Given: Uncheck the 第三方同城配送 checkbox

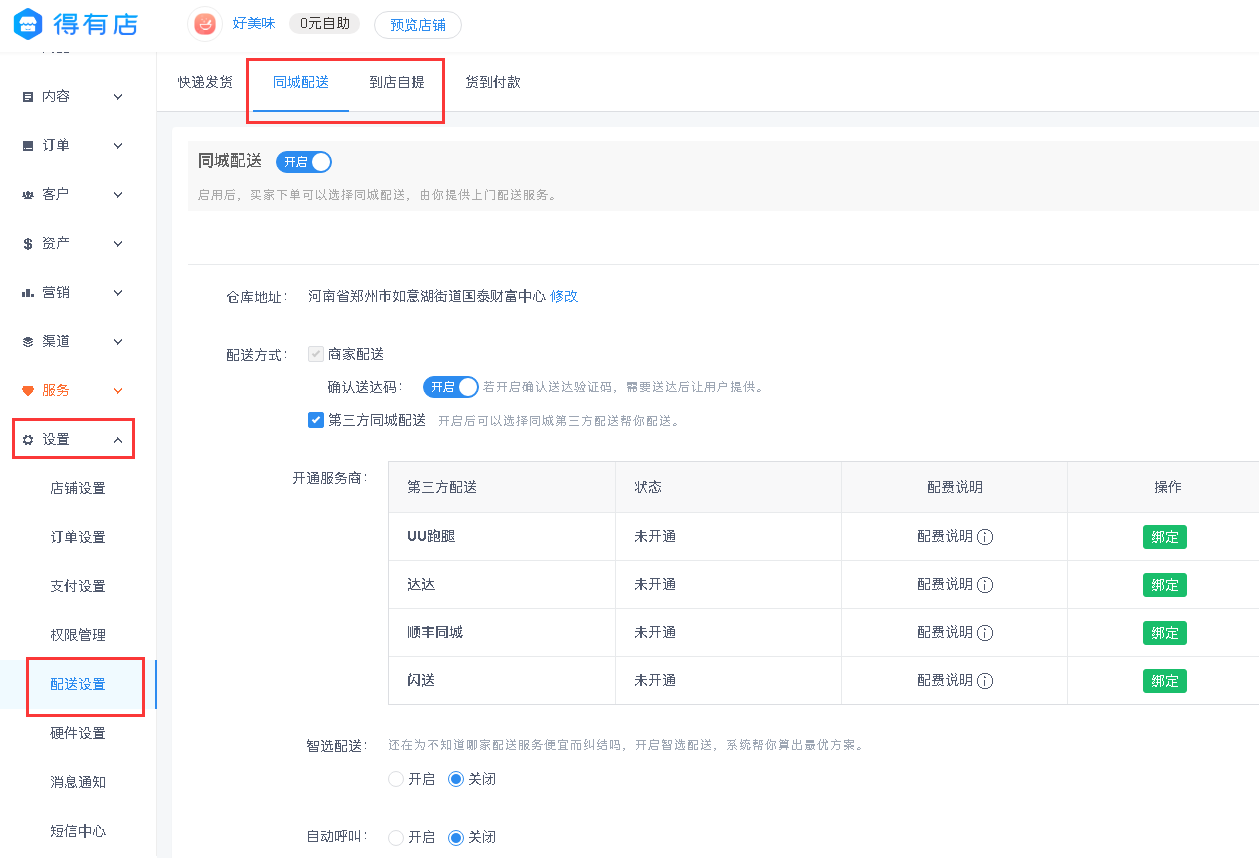Looking at the screenshot, I should [x=316, y=420].
